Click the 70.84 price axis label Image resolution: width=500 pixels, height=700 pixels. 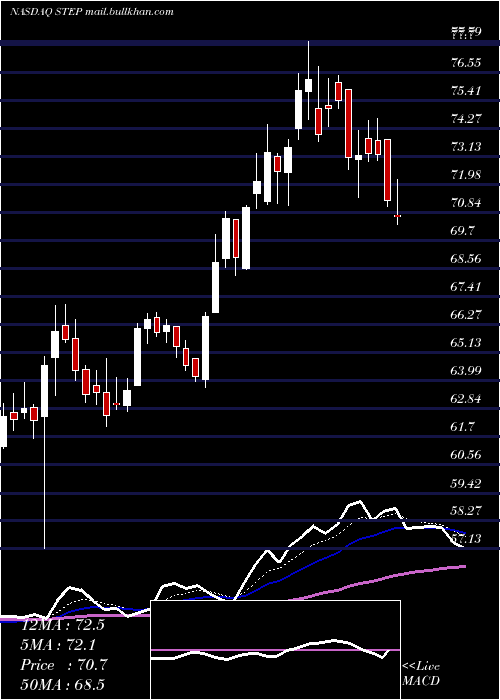pos(466,203)
